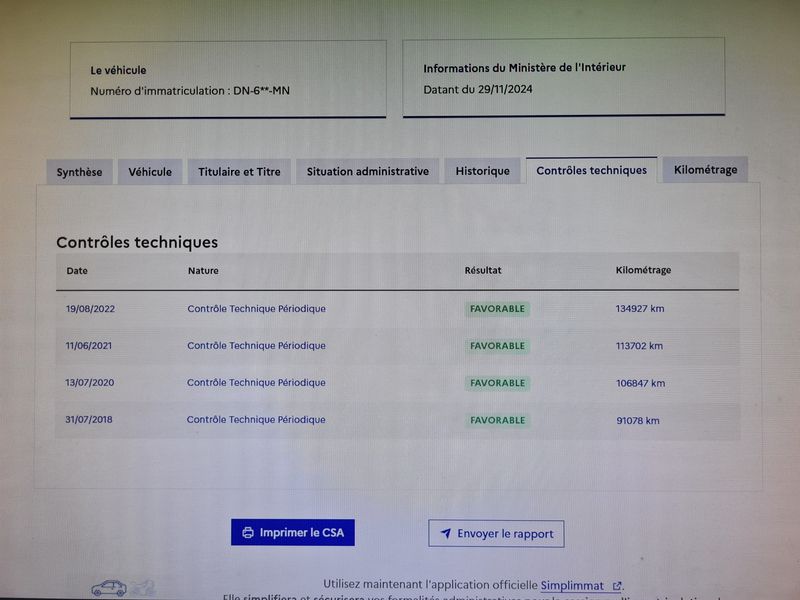800x600 pixels.
Task: Click the Contrôles techniques section heading
Action: point(137,242)
